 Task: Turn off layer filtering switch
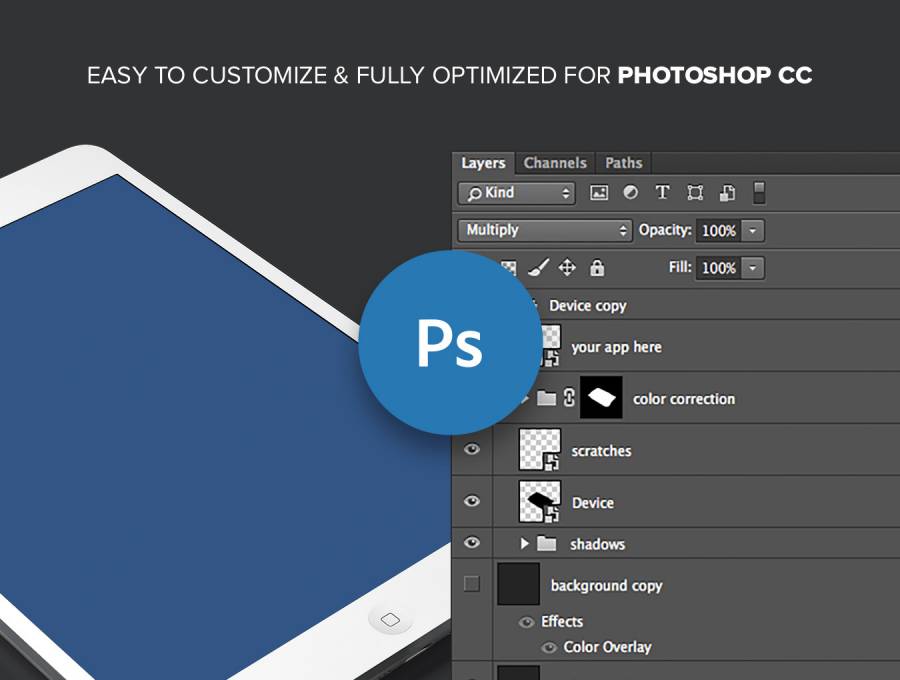tap(759, 192)
